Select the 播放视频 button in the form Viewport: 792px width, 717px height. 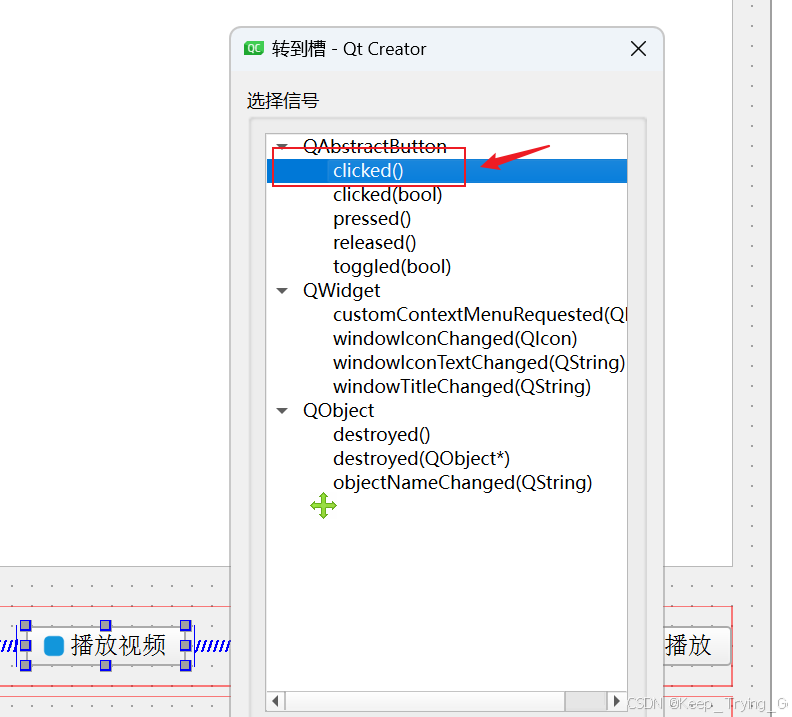click(106, 645)
